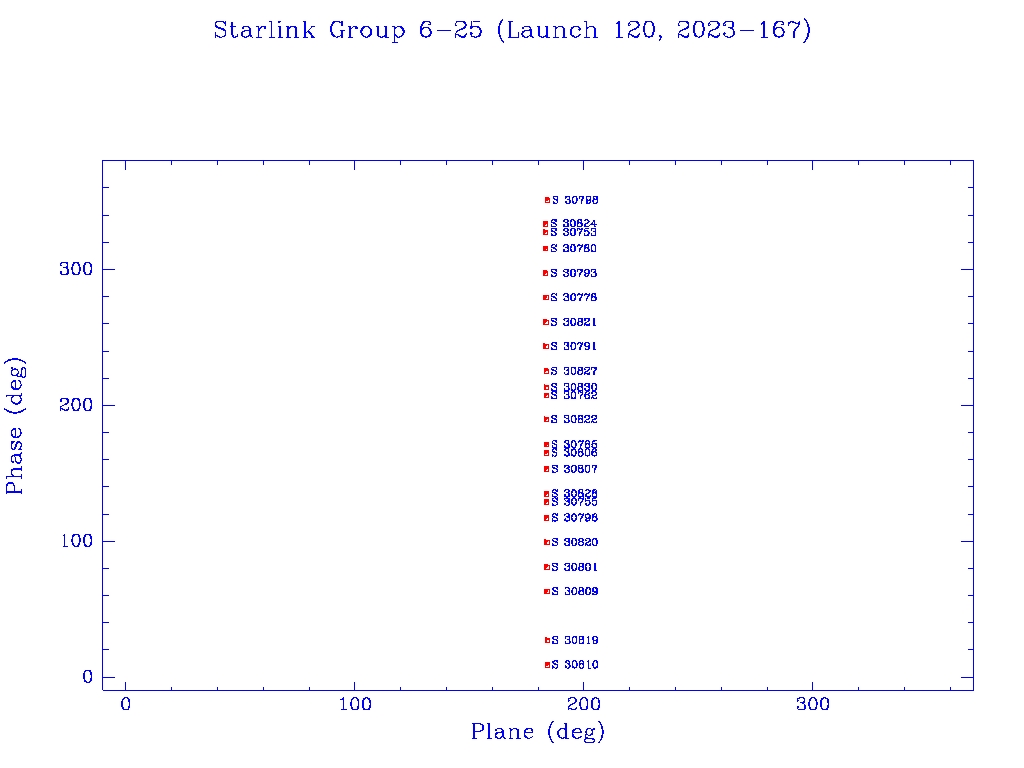
Task: Click the Phase (deg) axis label
Action: [15, 426]
